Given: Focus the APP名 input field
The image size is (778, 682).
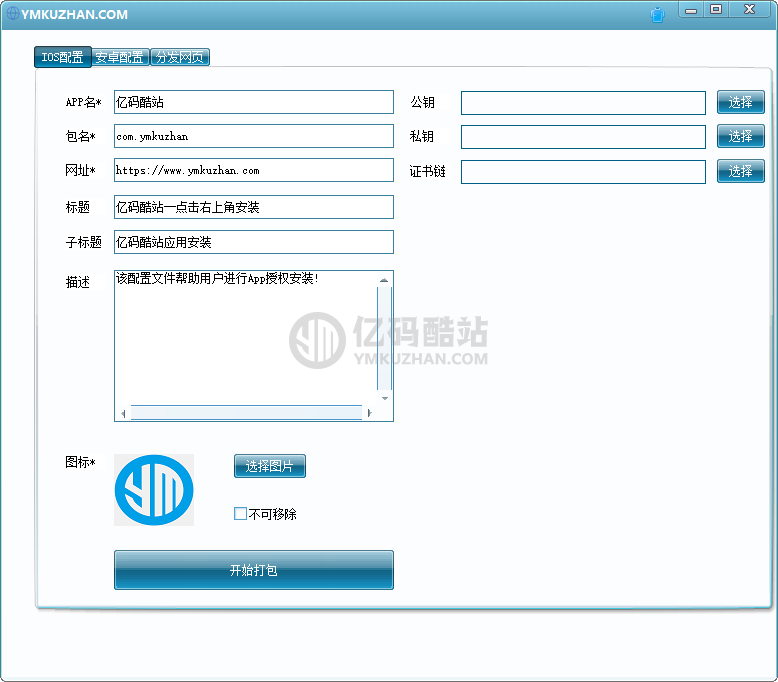Looking at the screenshot, I should click(254, 102).
